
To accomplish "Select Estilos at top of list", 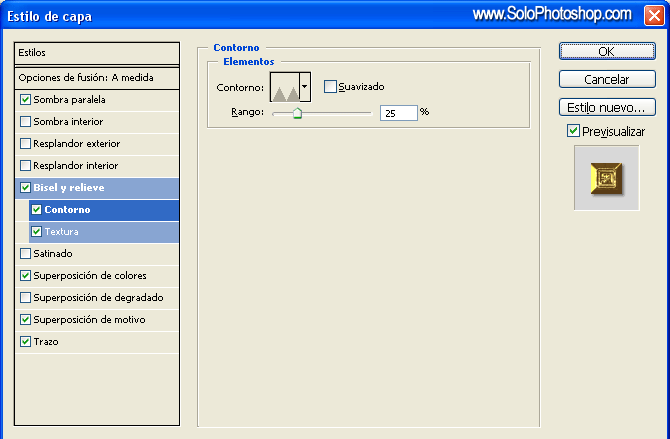I will tap(98, 52).
